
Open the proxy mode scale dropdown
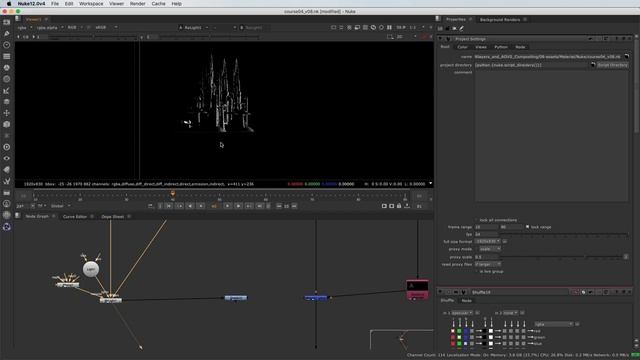(490, 249)
